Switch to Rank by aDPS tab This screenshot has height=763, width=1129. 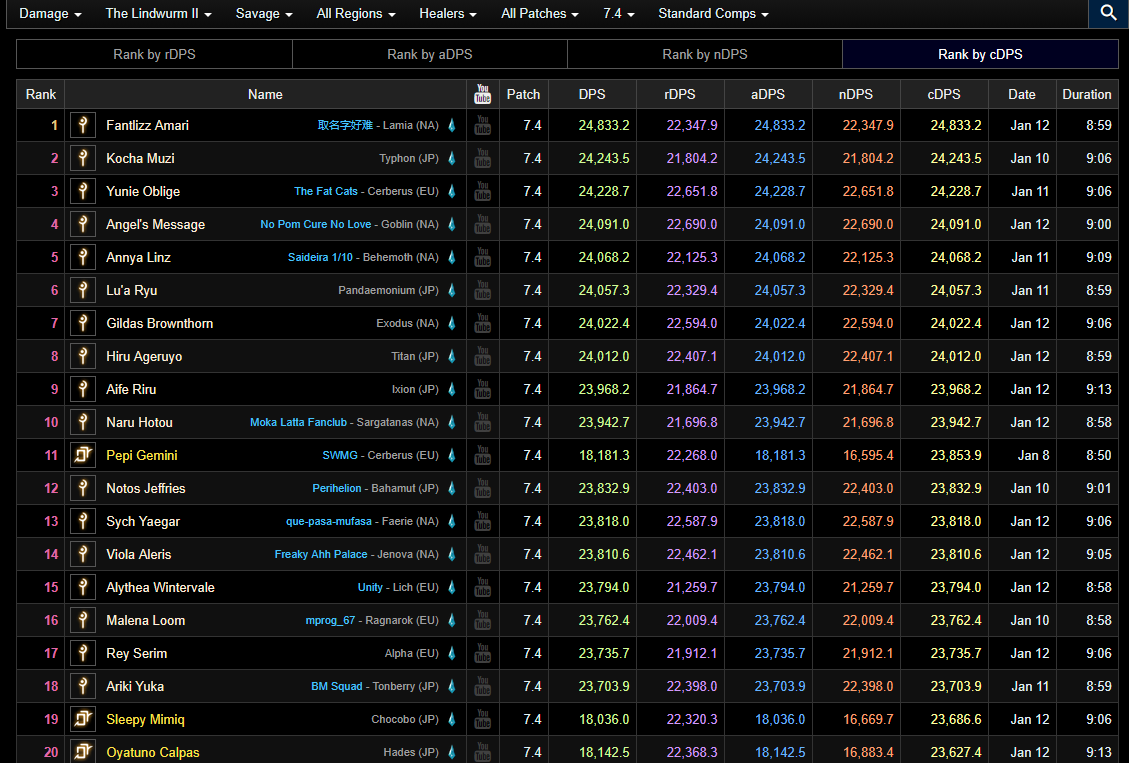(x=430, y=54)
